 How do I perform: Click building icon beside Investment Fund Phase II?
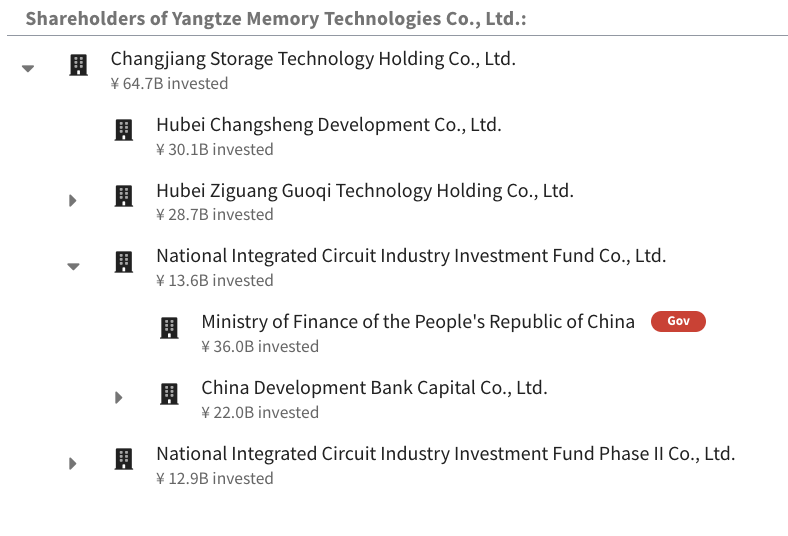click(124, 460)
